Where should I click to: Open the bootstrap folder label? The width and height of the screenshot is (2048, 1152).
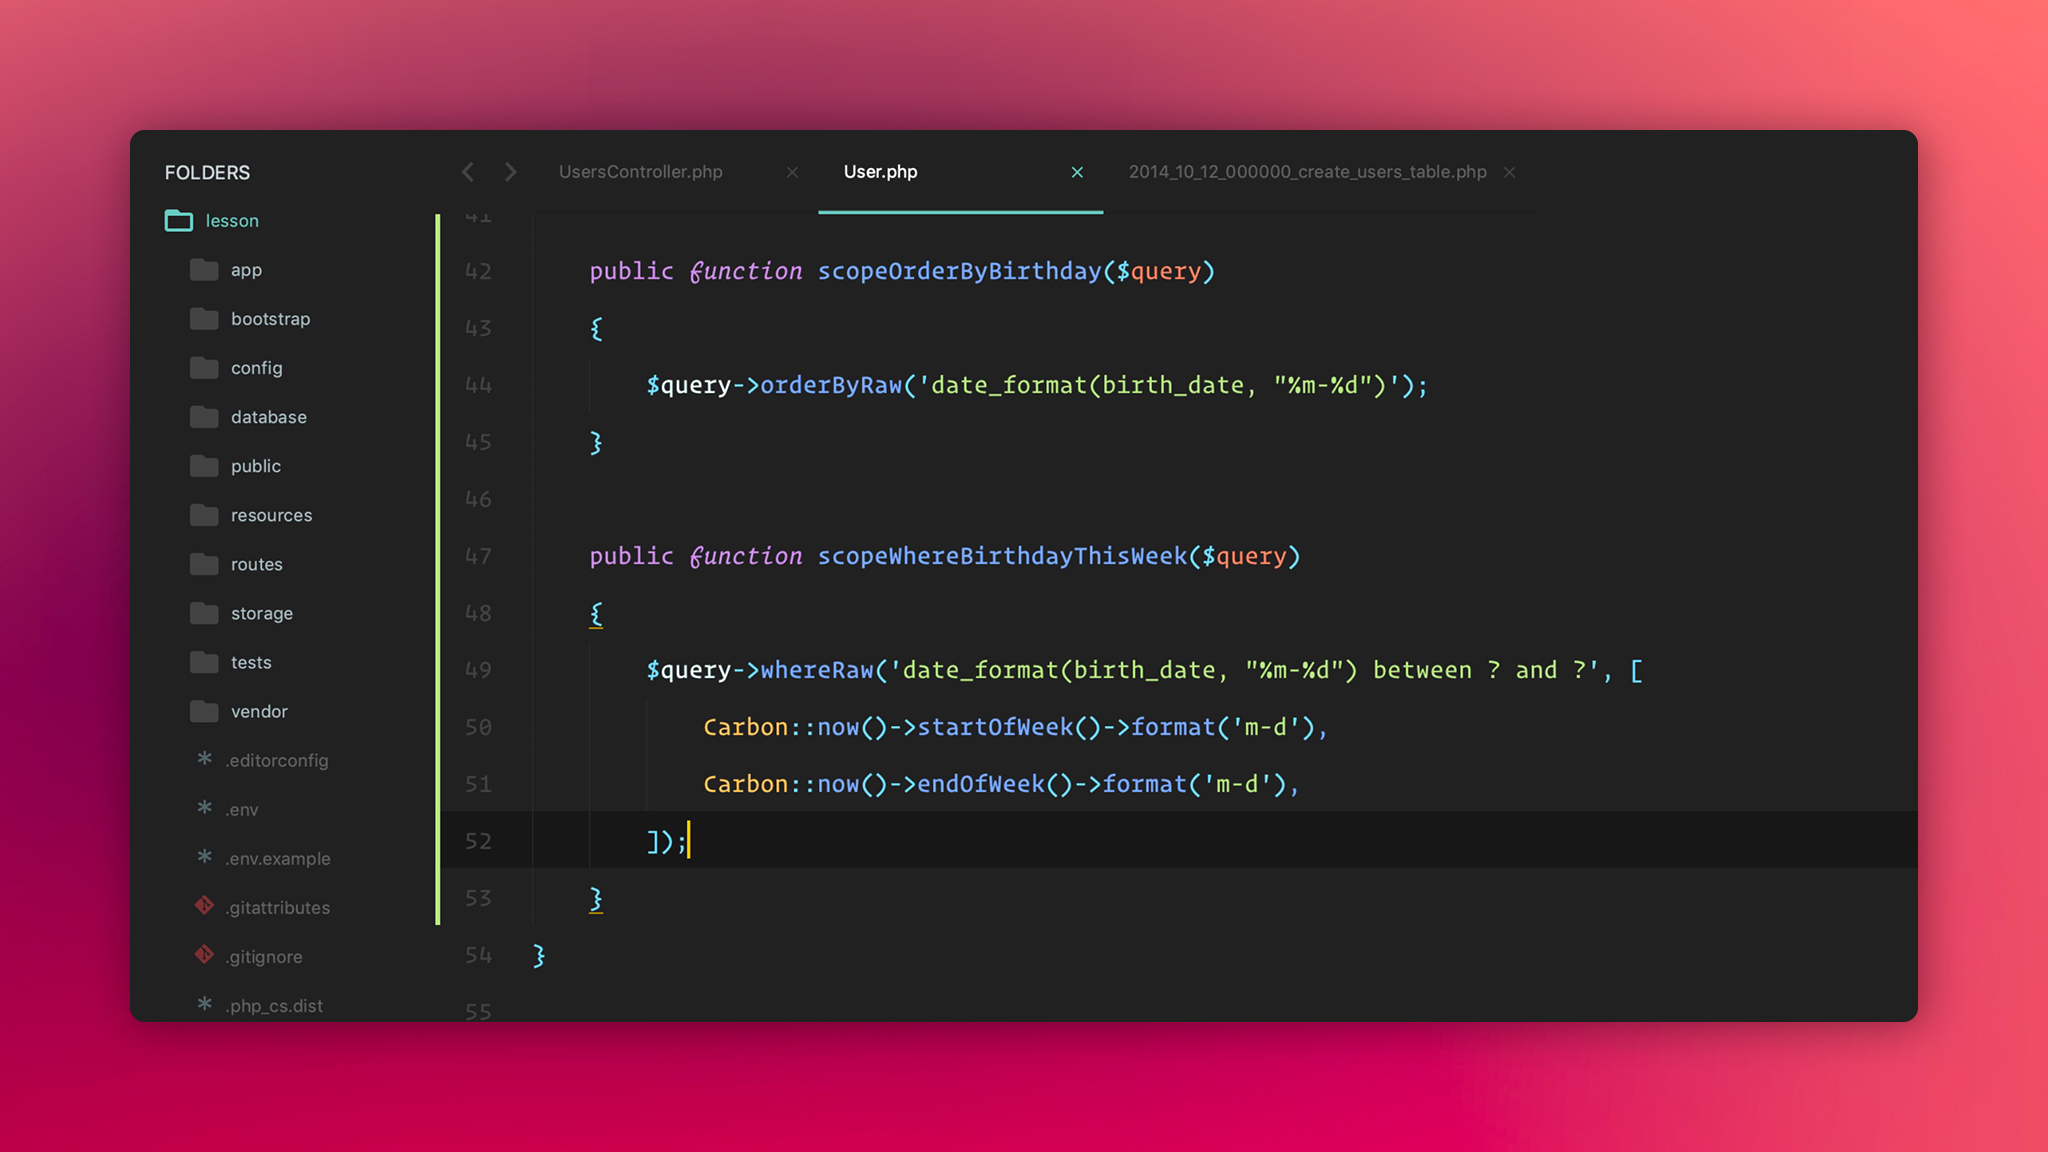click(270, 319)
